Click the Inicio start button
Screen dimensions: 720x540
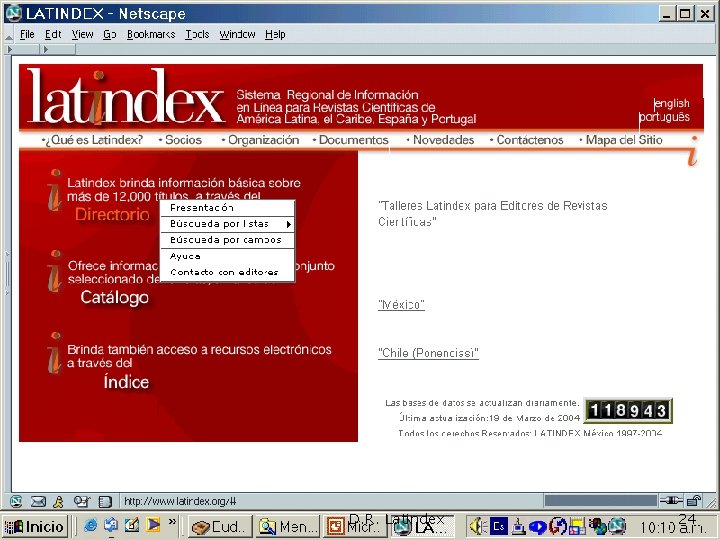tap(35, 526)
